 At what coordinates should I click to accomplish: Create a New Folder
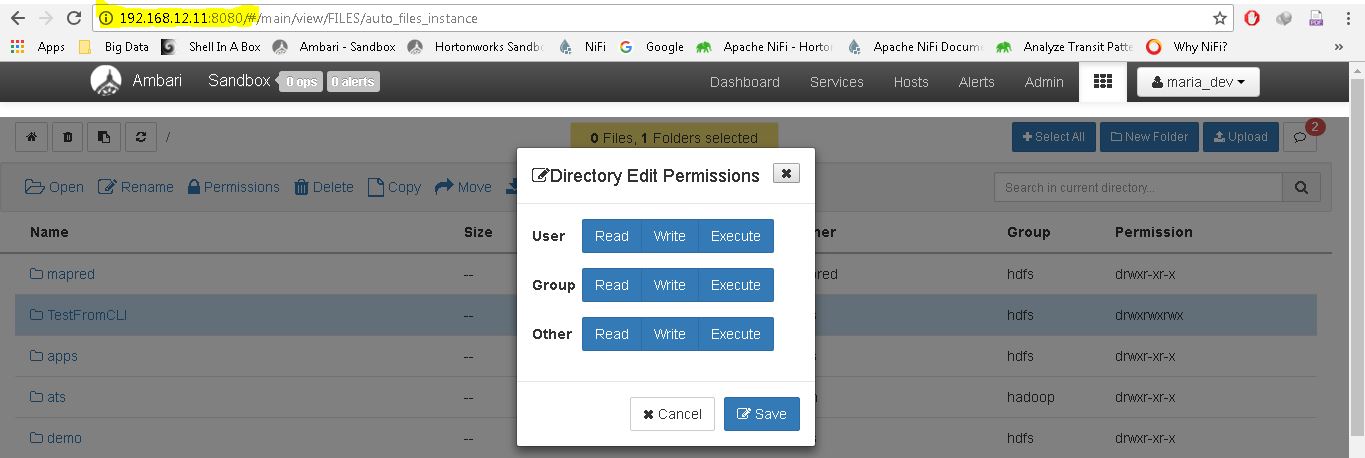(1147, 137)
